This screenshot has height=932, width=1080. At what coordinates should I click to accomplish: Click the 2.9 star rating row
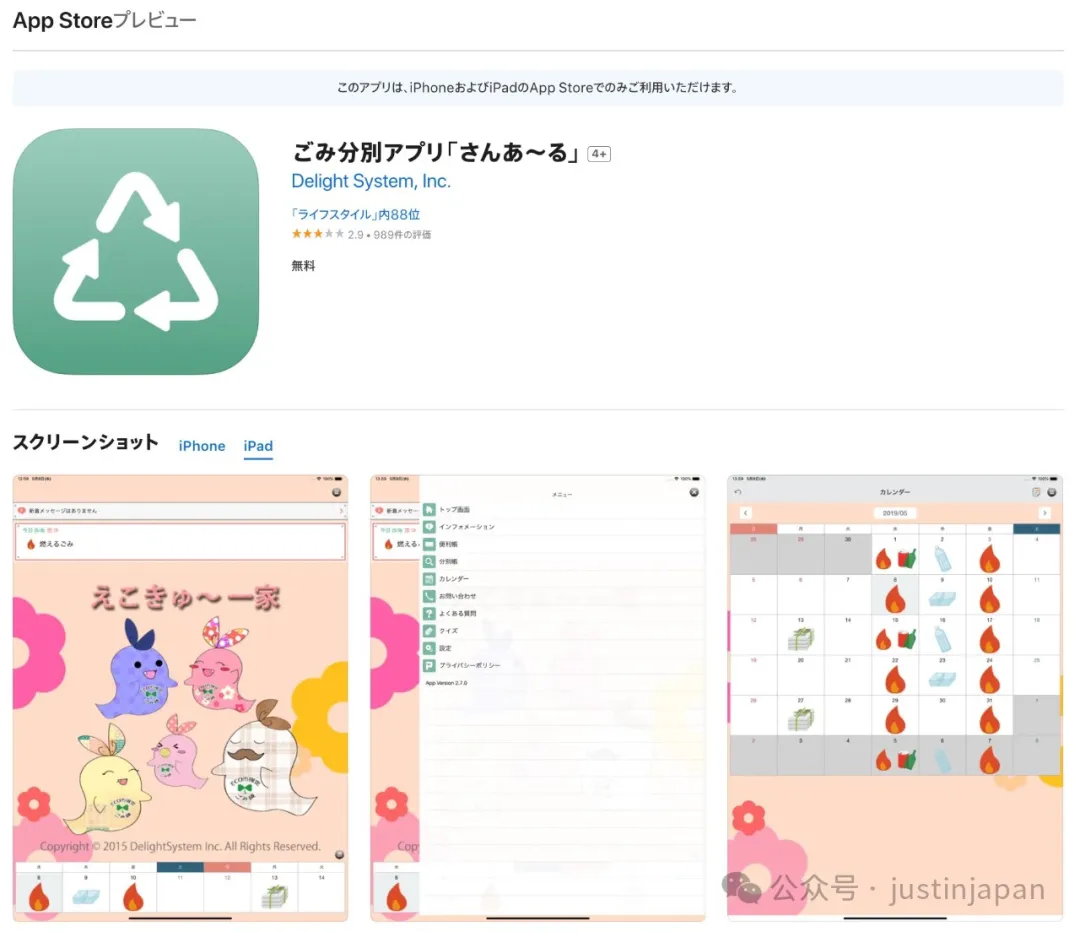(361, 234)
